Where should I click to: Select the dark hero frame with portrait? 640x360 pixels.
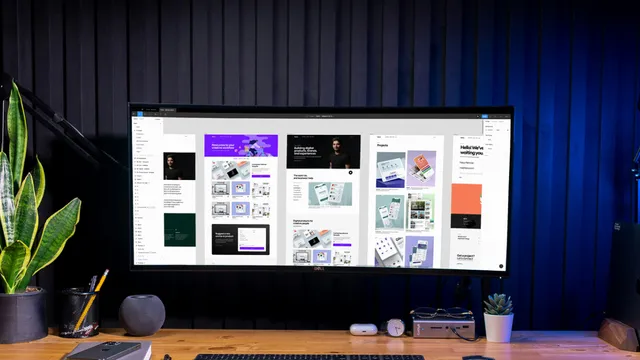point(323,151)
